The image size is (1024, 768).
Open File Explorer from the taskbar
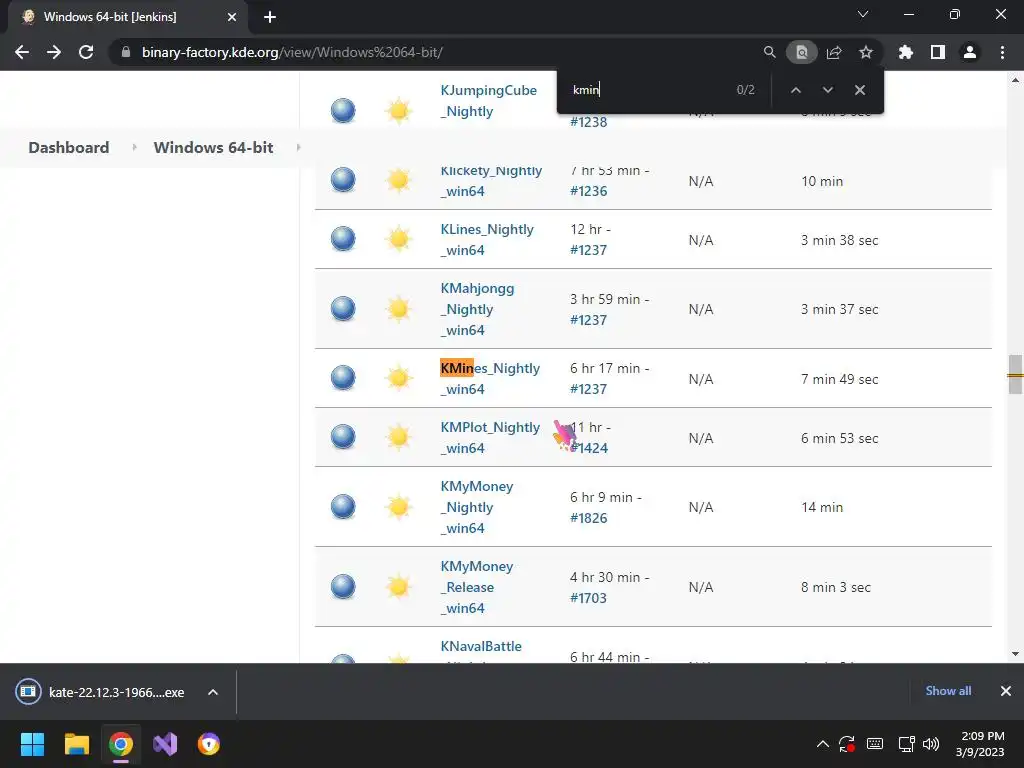click(76, 744)
